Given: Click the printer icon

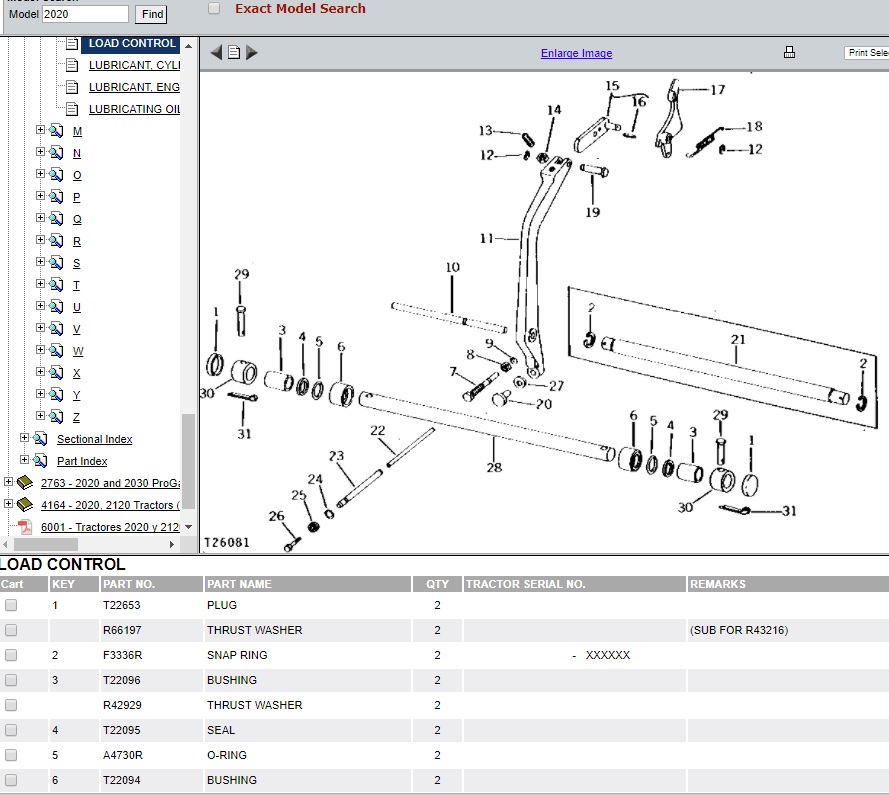Looking at the screenshot, I should pos(789,53).
